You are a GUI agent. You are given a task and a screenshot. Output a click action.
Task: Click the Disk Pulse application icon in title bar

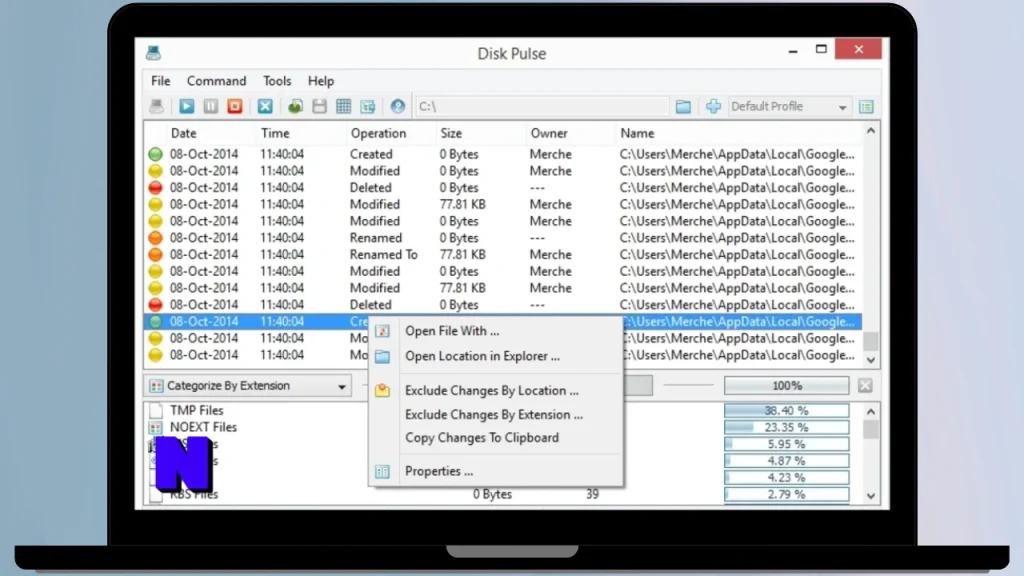click(x=154, y=53)
